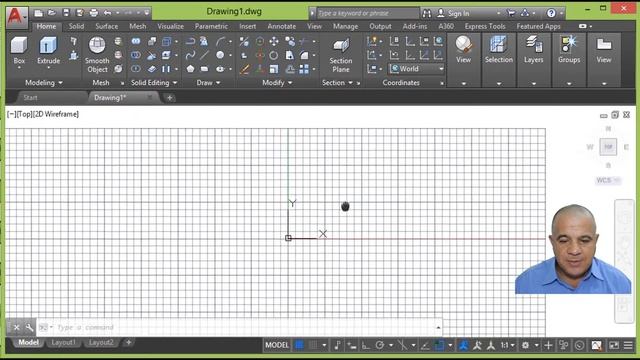Open the status bar Customization menu icon
The height and width of the screenshot is (360, 640).
point(628,345)
